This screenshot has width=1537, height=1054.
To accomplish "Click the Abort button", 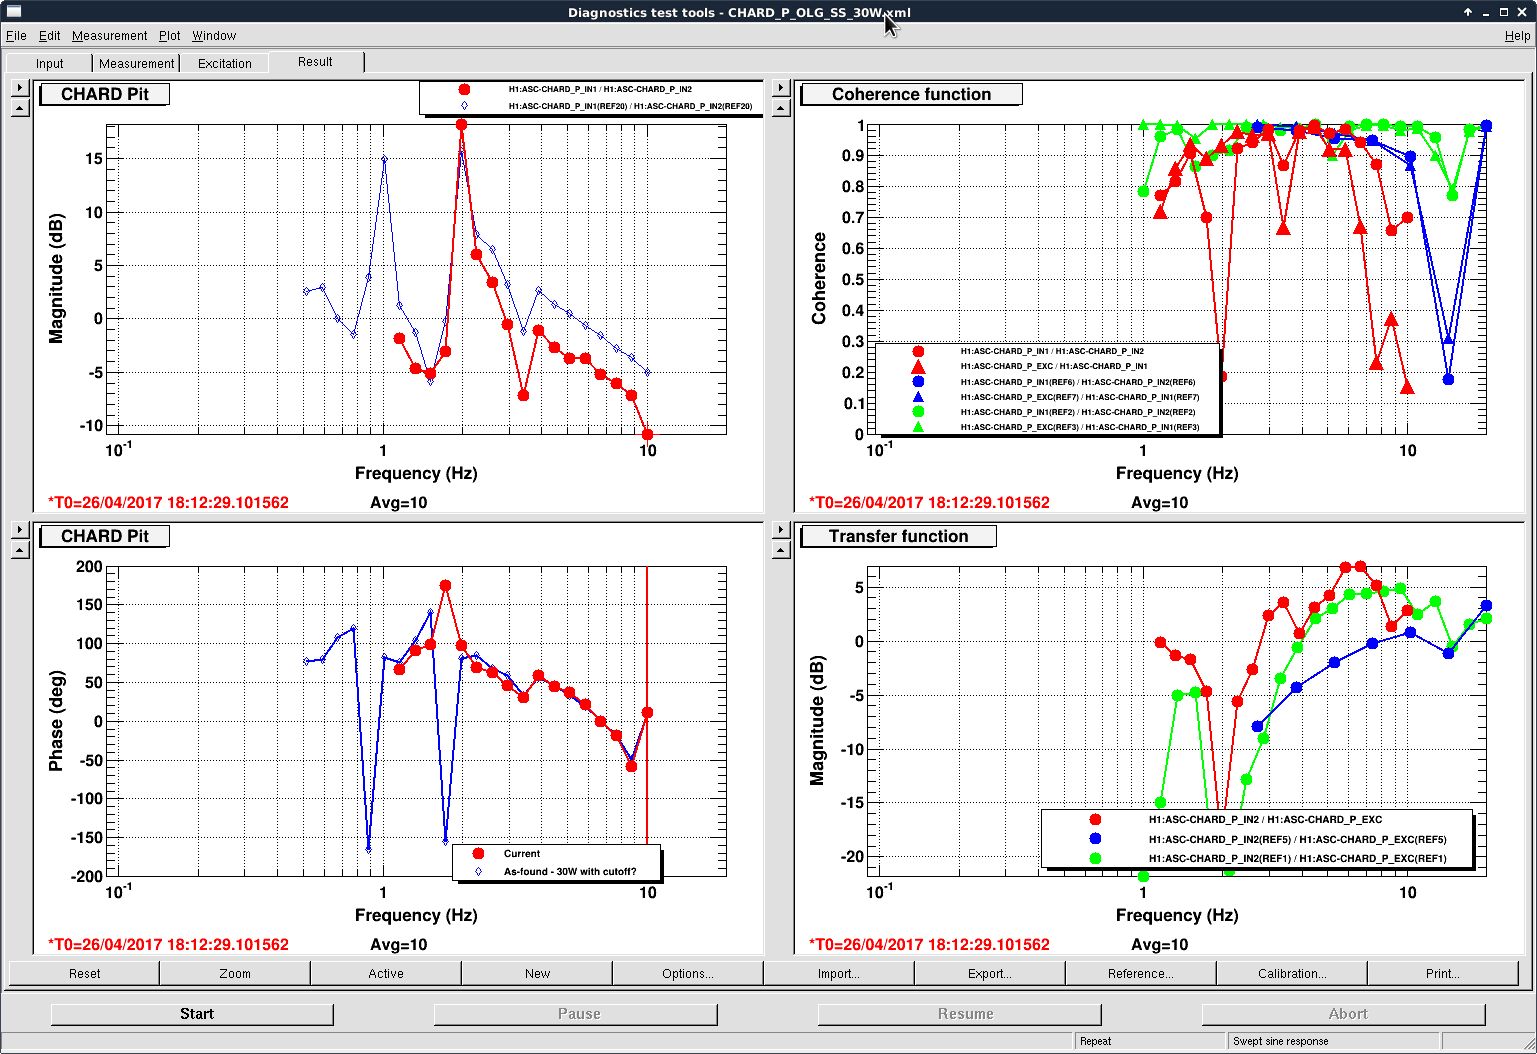I will coord(1344,1014).
